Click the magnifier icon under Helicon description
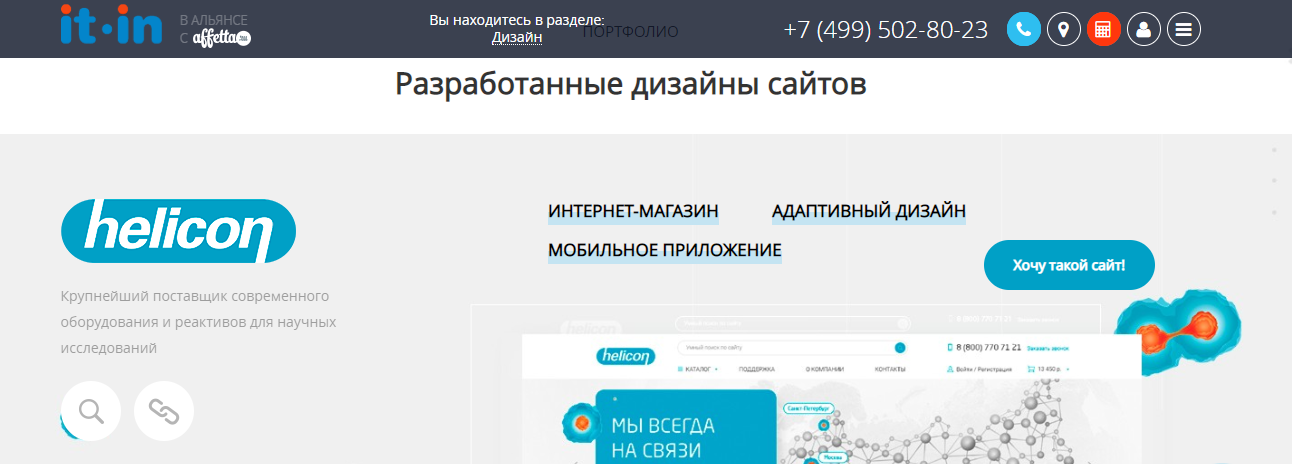Screen dimensions: 1292x464 (x=91, y=411)
